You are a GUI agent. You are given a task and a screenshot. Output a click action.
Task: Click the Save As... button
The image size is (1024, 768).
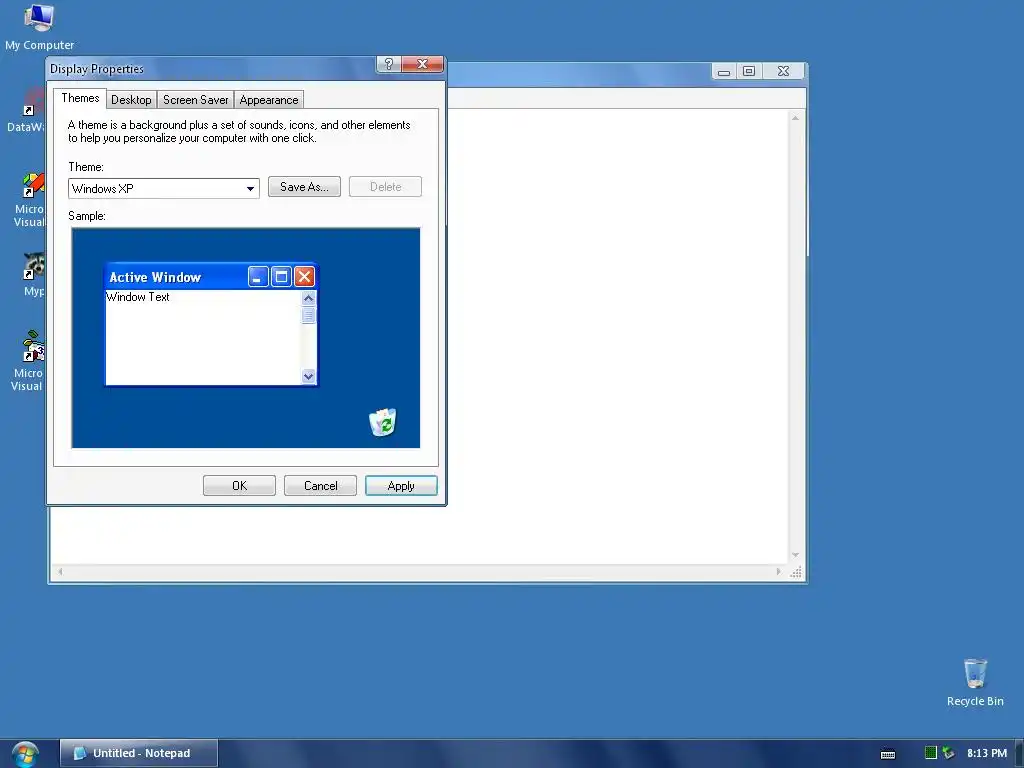(x=304, y=187)
